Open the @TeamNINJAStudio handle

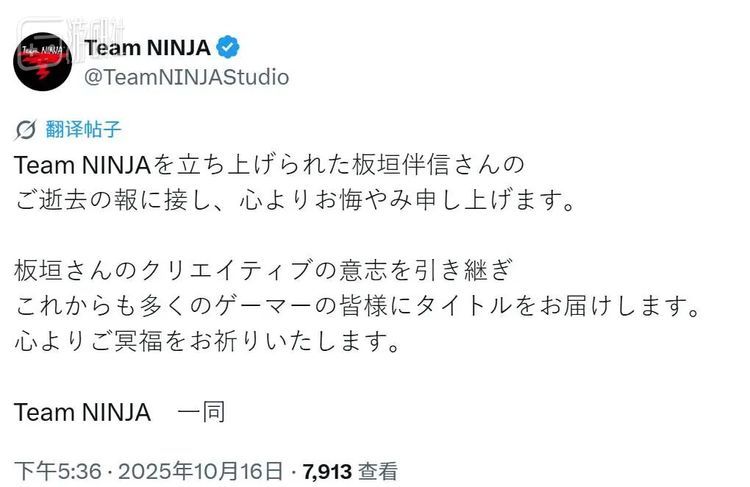point(187,77)
